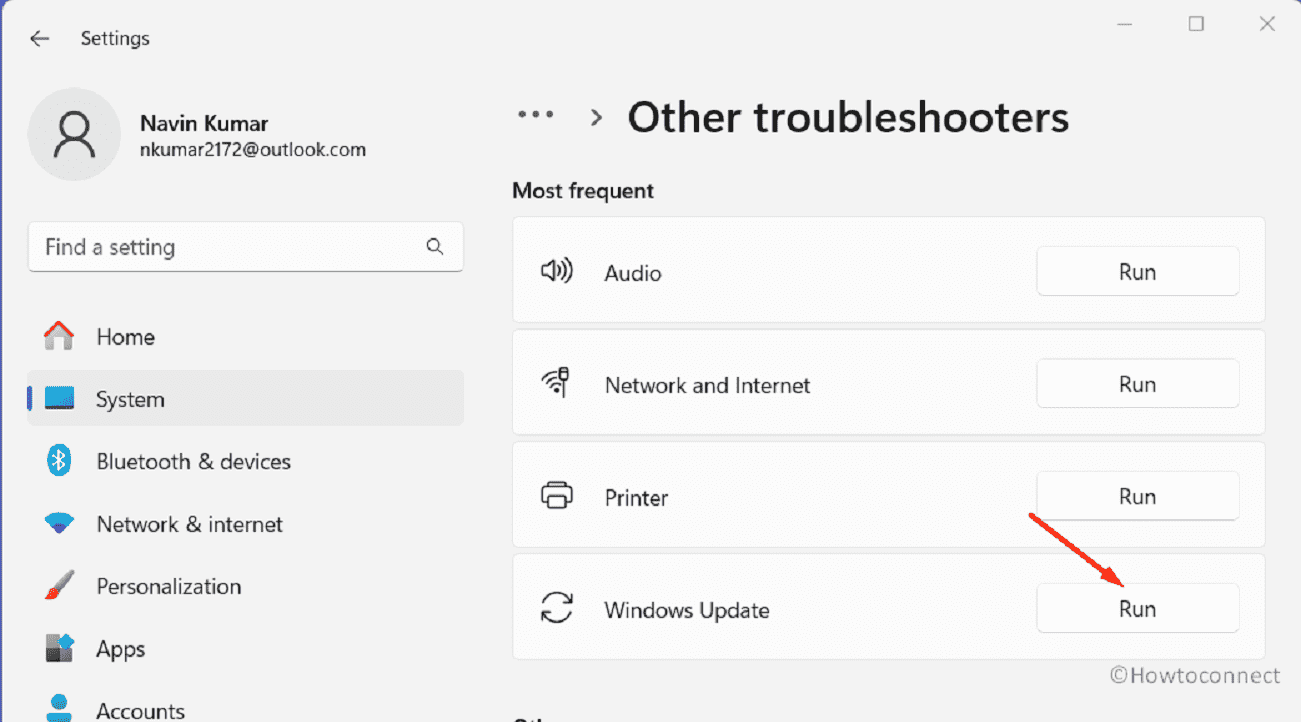The image size is (1301, 722).
Task: Open Network & internet settings
Action: tap(245, 524)
